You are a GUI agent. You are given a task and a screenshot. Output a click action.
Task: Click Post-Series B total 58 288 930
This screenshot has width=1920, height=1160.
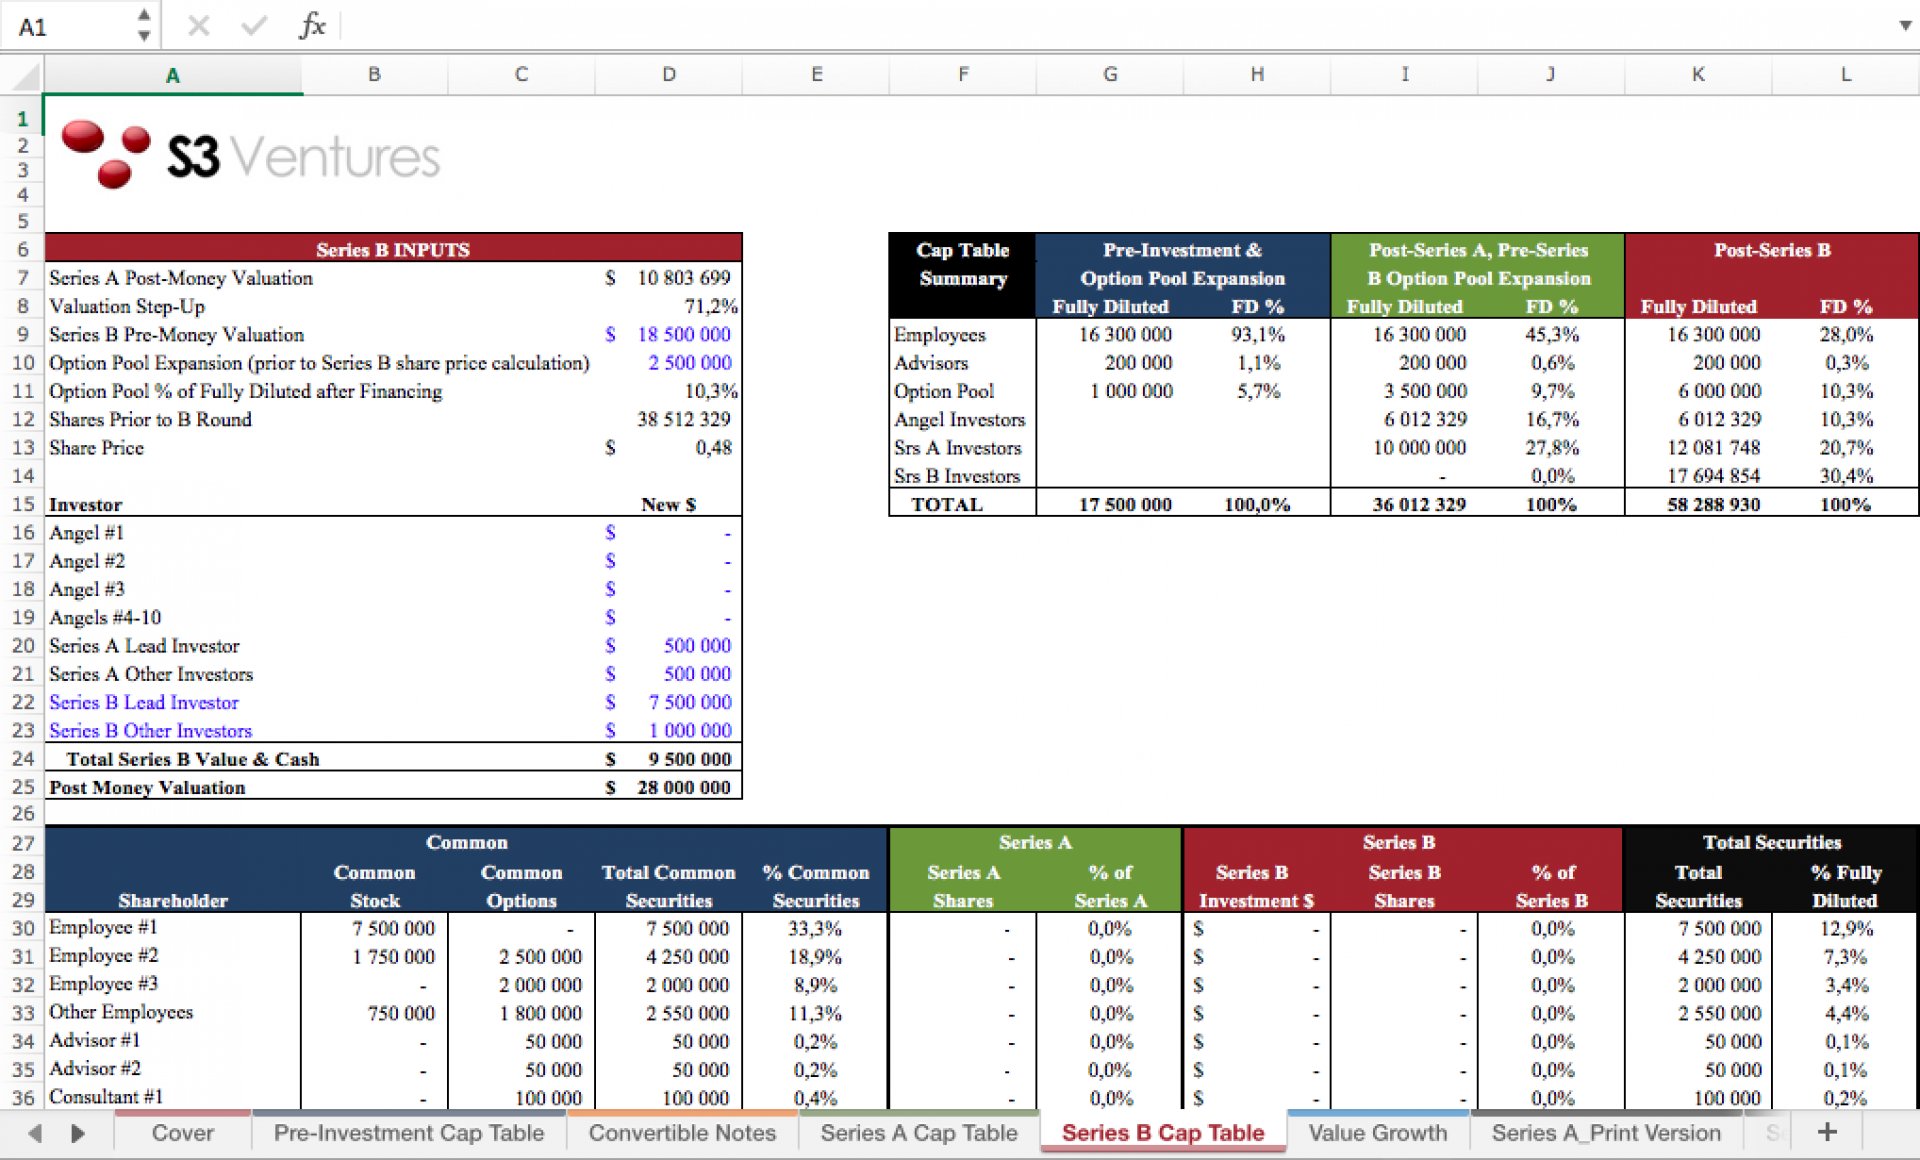pyautogui.click(x=1713, y=504)
